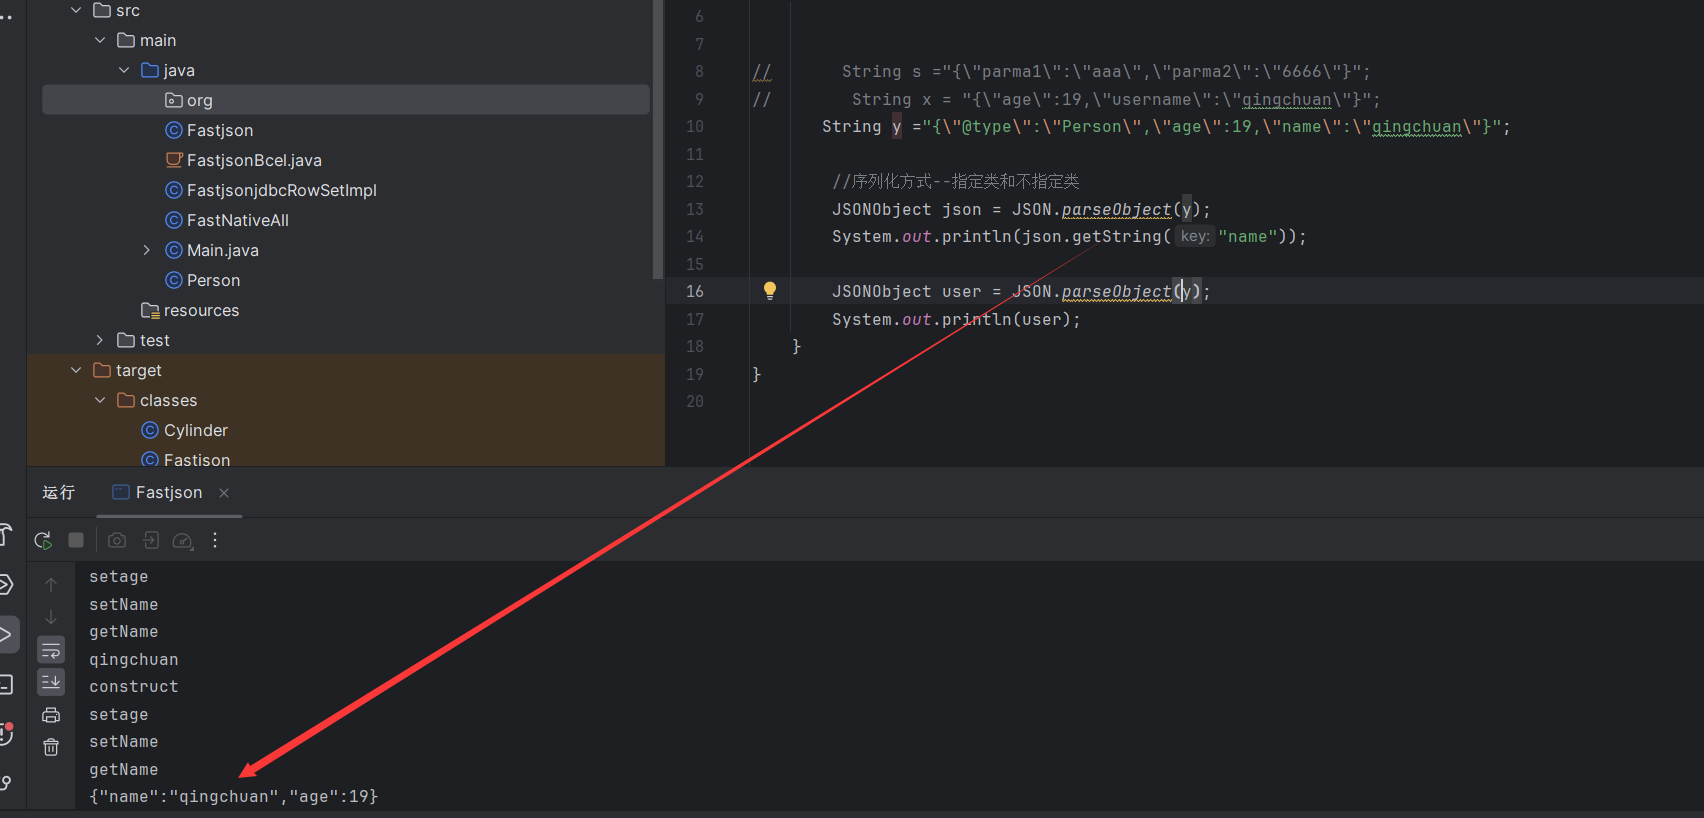Image resolution: width=1704 pixels, height=818 pixels.
Task: Click the Problems icon with red badge in left stripe
Action: coord(6,733)
